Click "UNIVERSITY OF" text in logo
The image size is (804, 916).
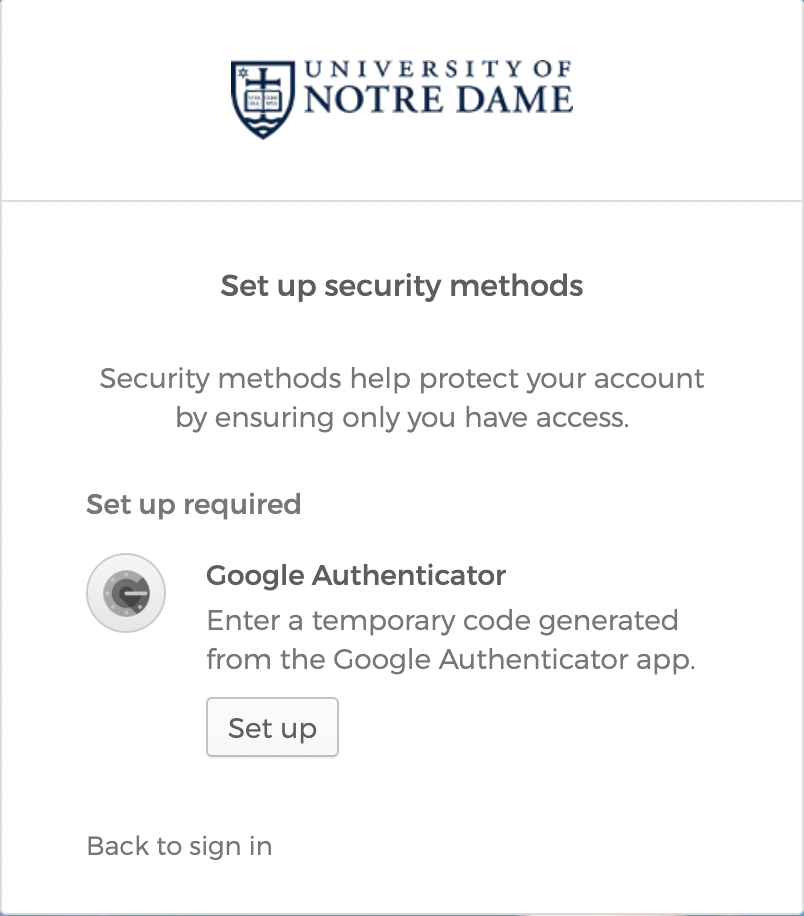[x=437, y=70]
